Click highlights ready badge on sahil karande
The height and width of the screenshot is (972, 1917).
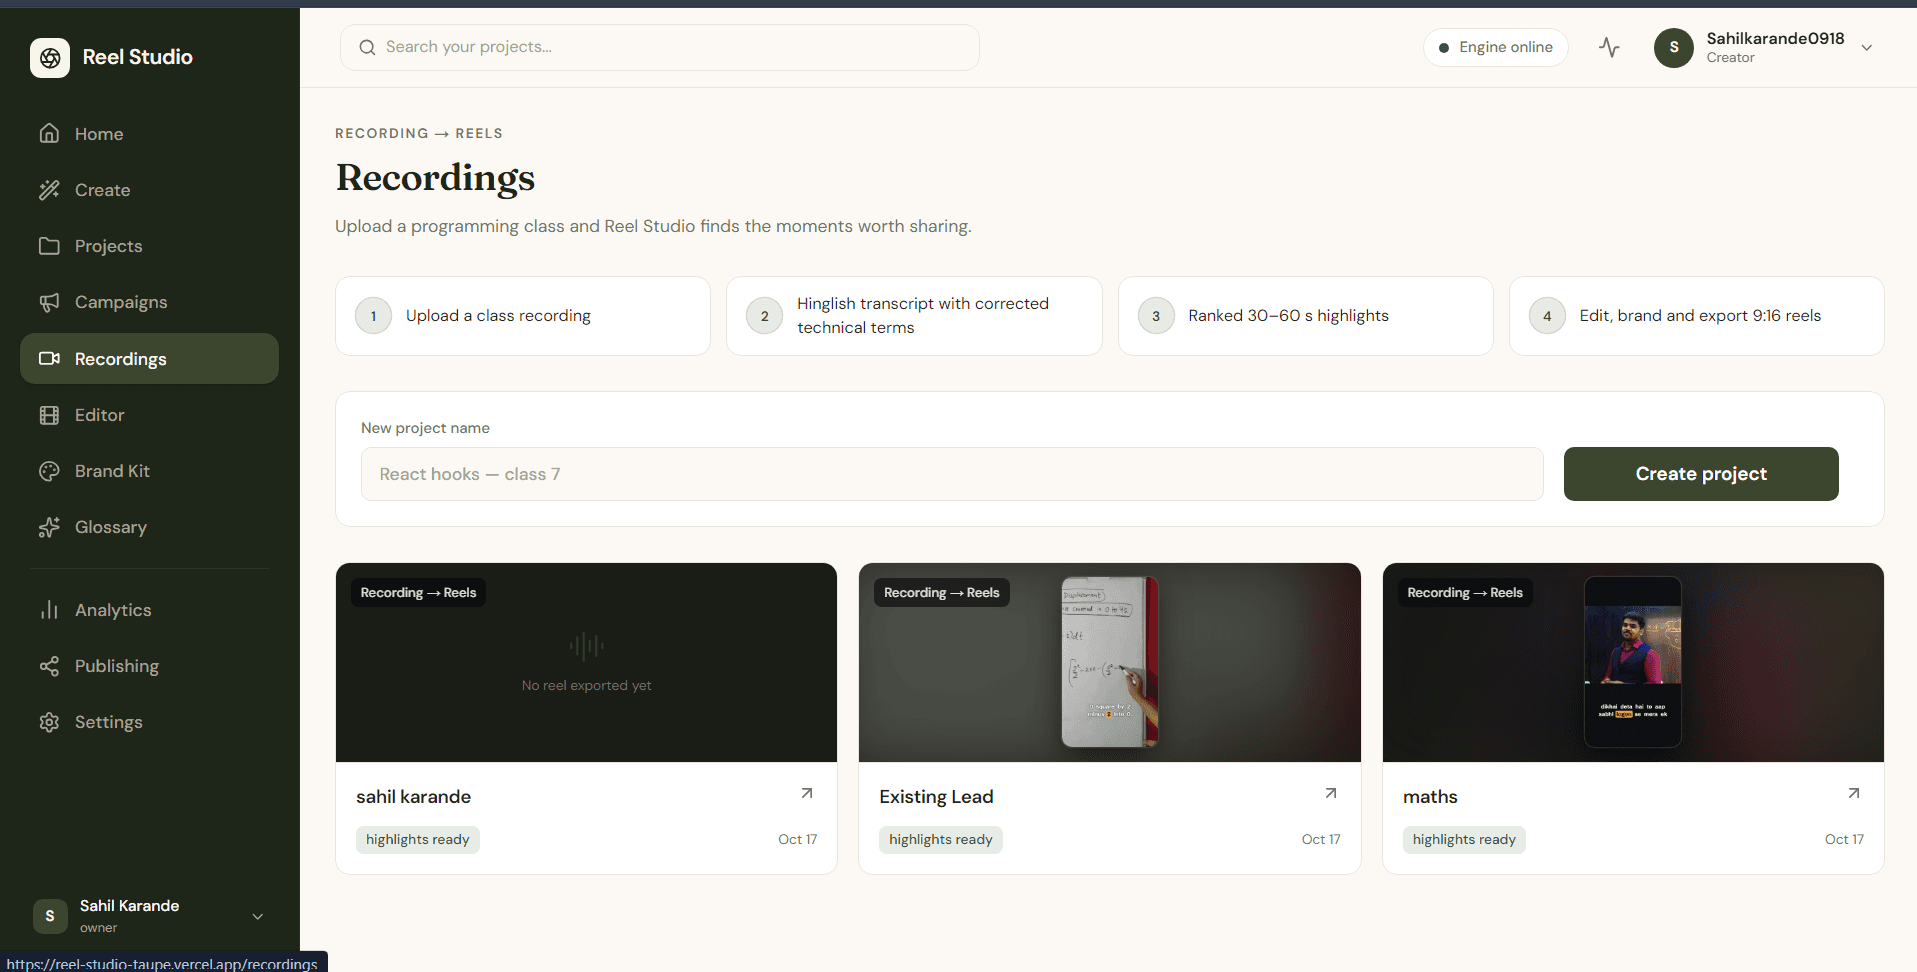[418, 840]
